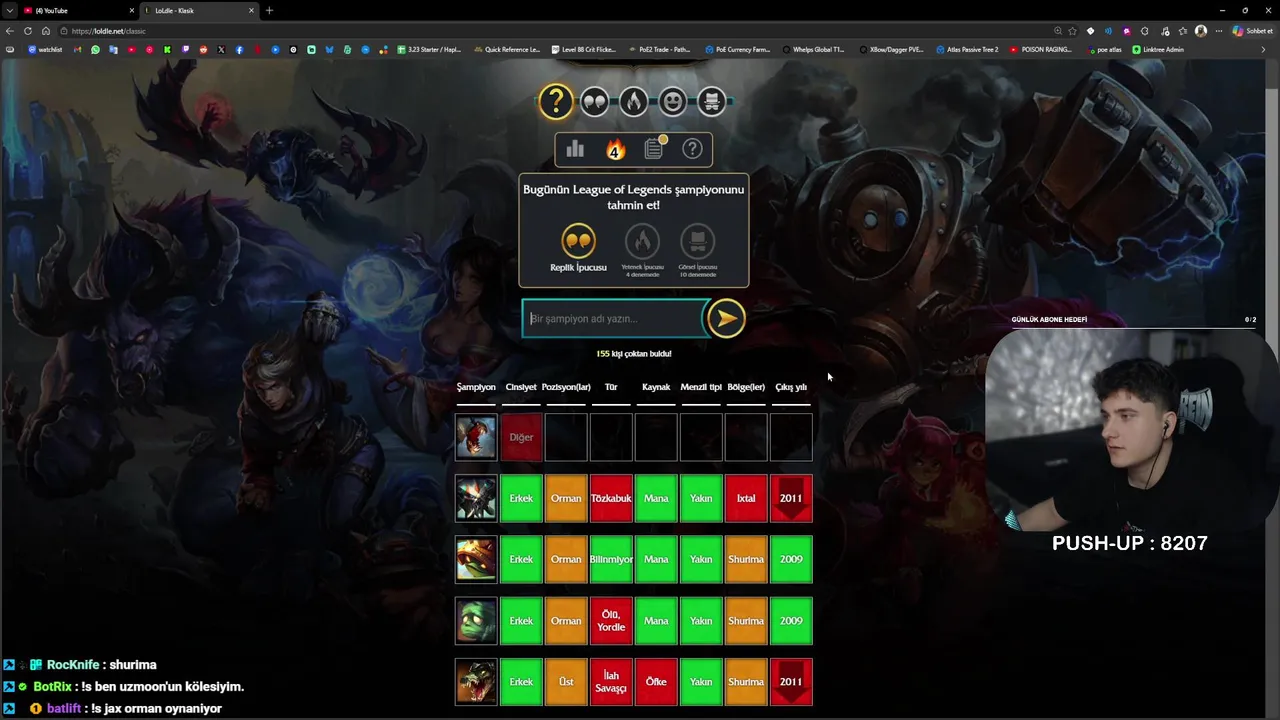
Task: Click the Üst position cell
Action: (566, 682)
